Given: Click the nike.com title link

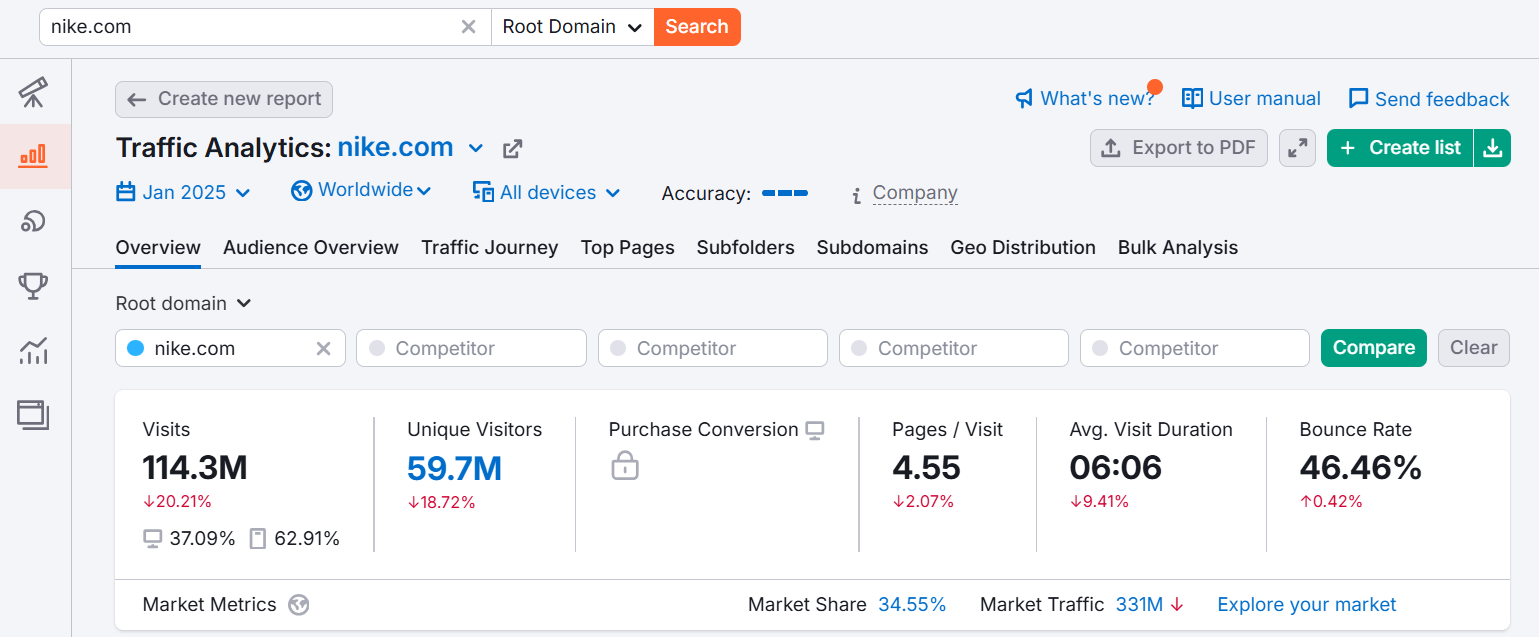Looking at the screenshot, I should pyautogui.click(x=395, y=148).
